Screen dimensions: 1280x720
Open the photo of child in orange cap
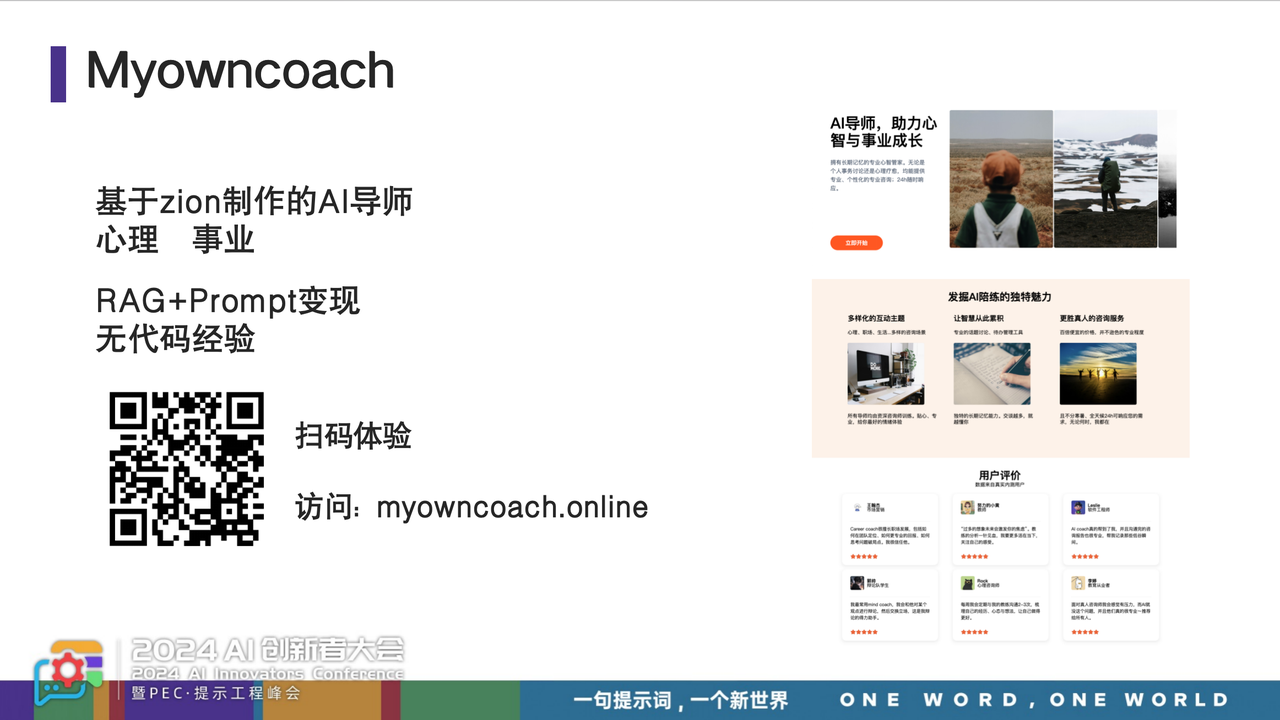(1001, 179)
